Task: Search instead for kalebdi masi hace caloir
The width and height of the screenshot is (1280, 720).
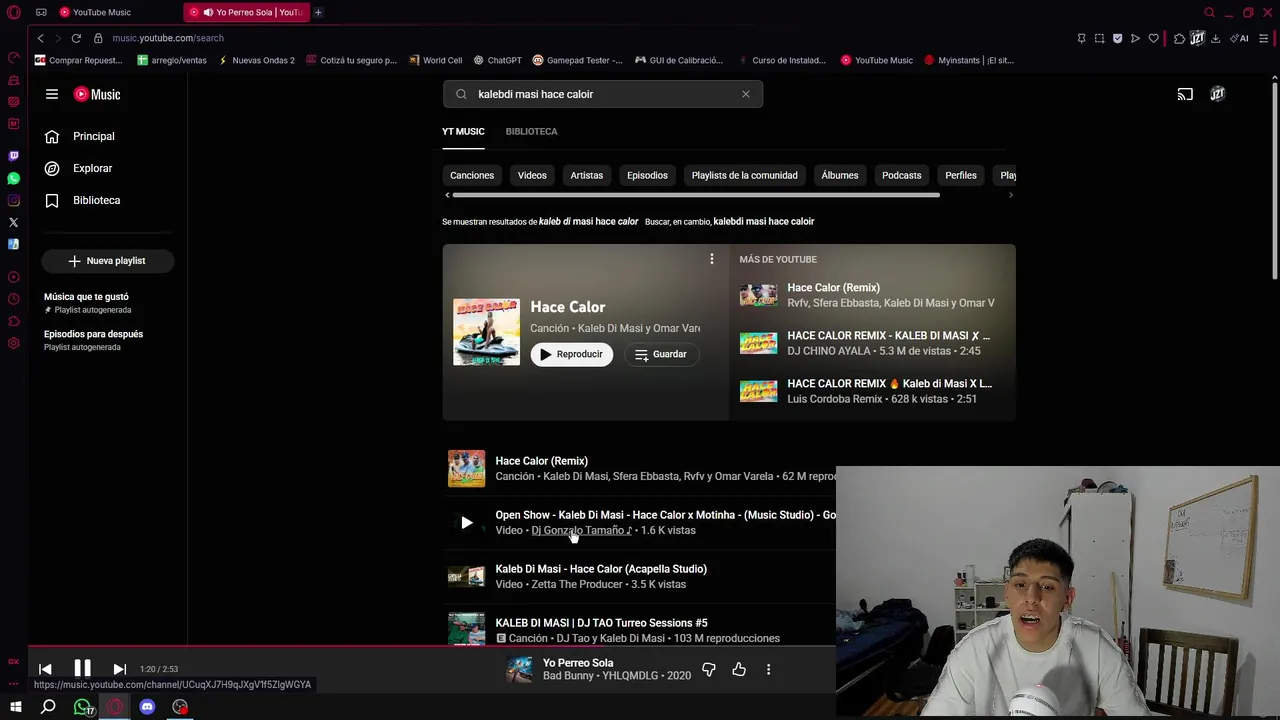Action: [764, 221]
